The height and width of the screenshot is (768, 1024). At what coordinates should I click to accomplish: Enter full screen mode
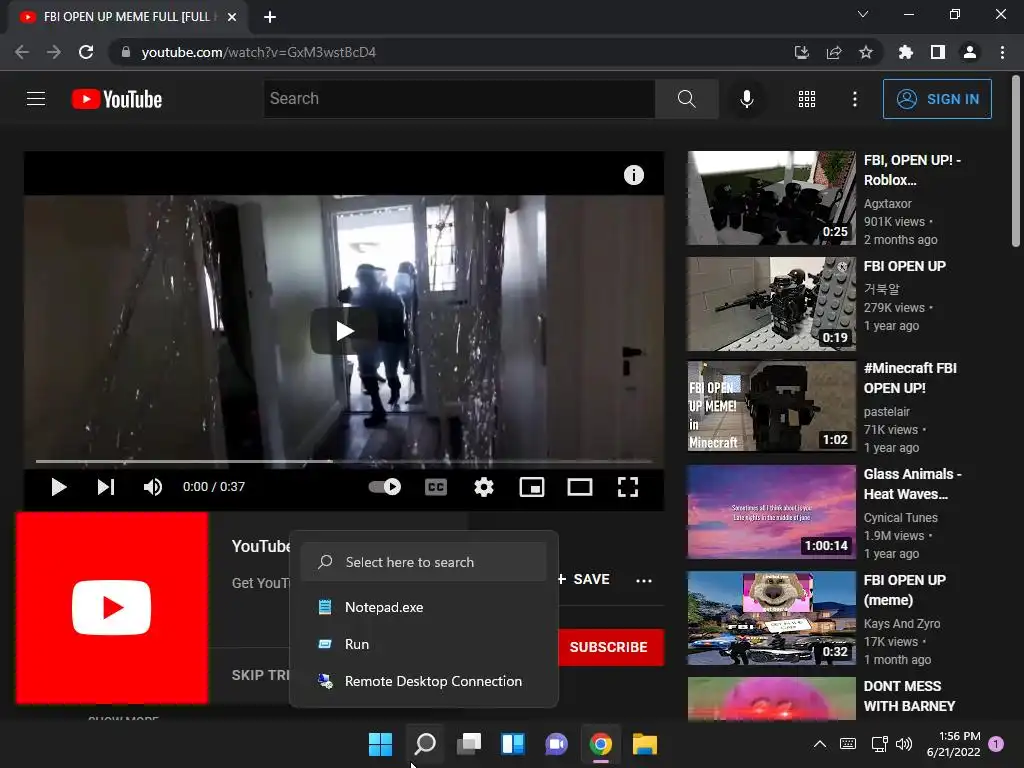(x=628, y=487)
